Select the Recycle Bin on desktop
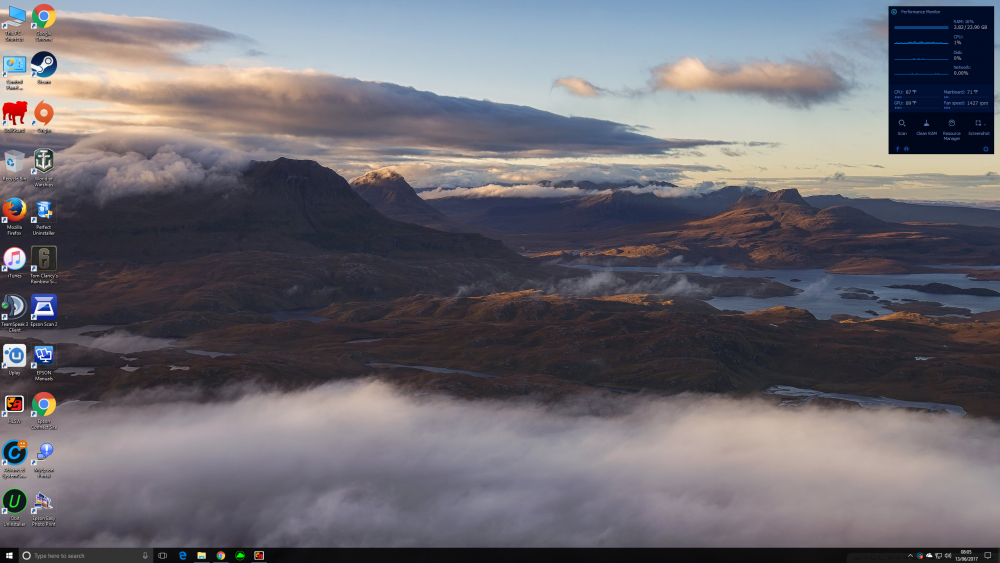 pos(14,162)
